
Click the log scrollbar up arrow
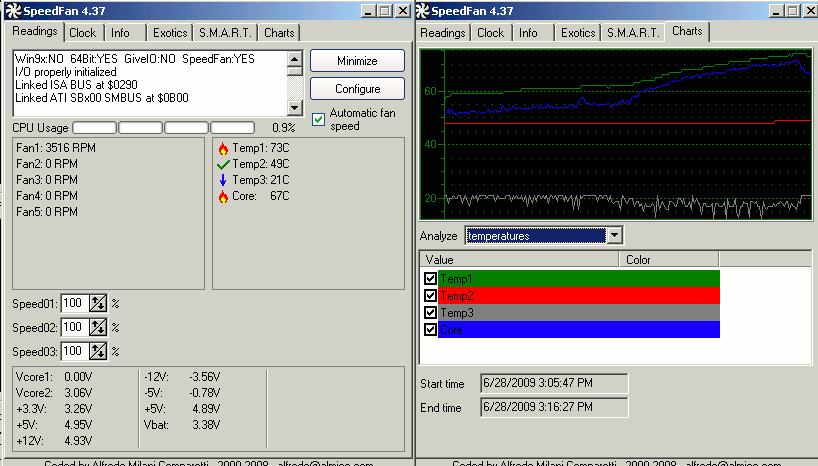click(x=295, y=58)
